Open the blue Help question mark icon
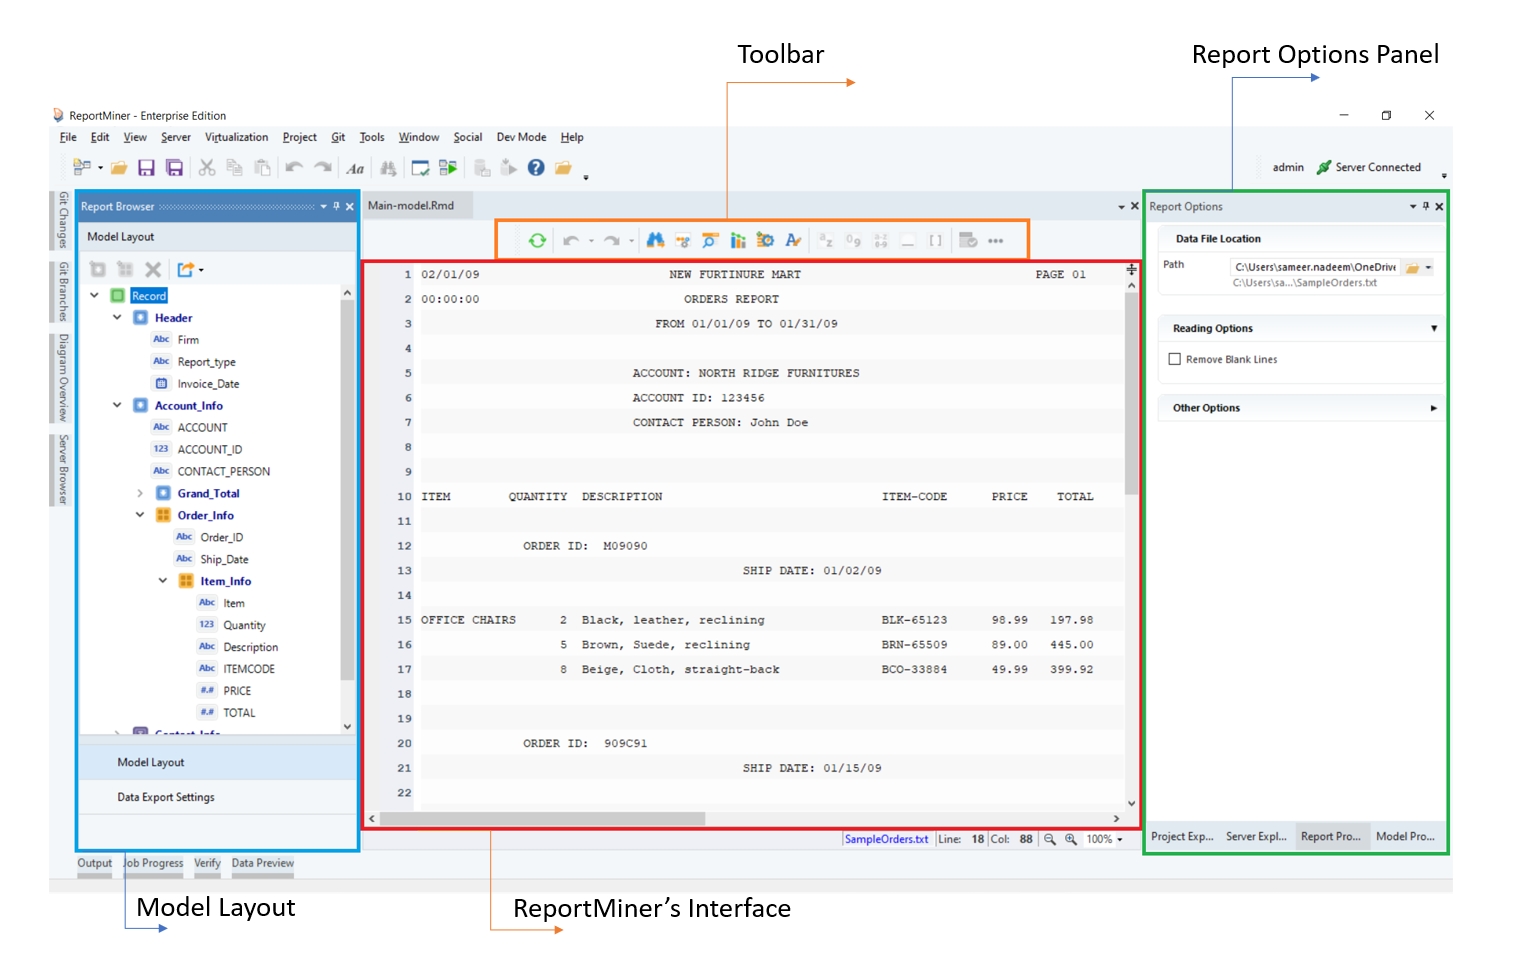 point(536,168)
